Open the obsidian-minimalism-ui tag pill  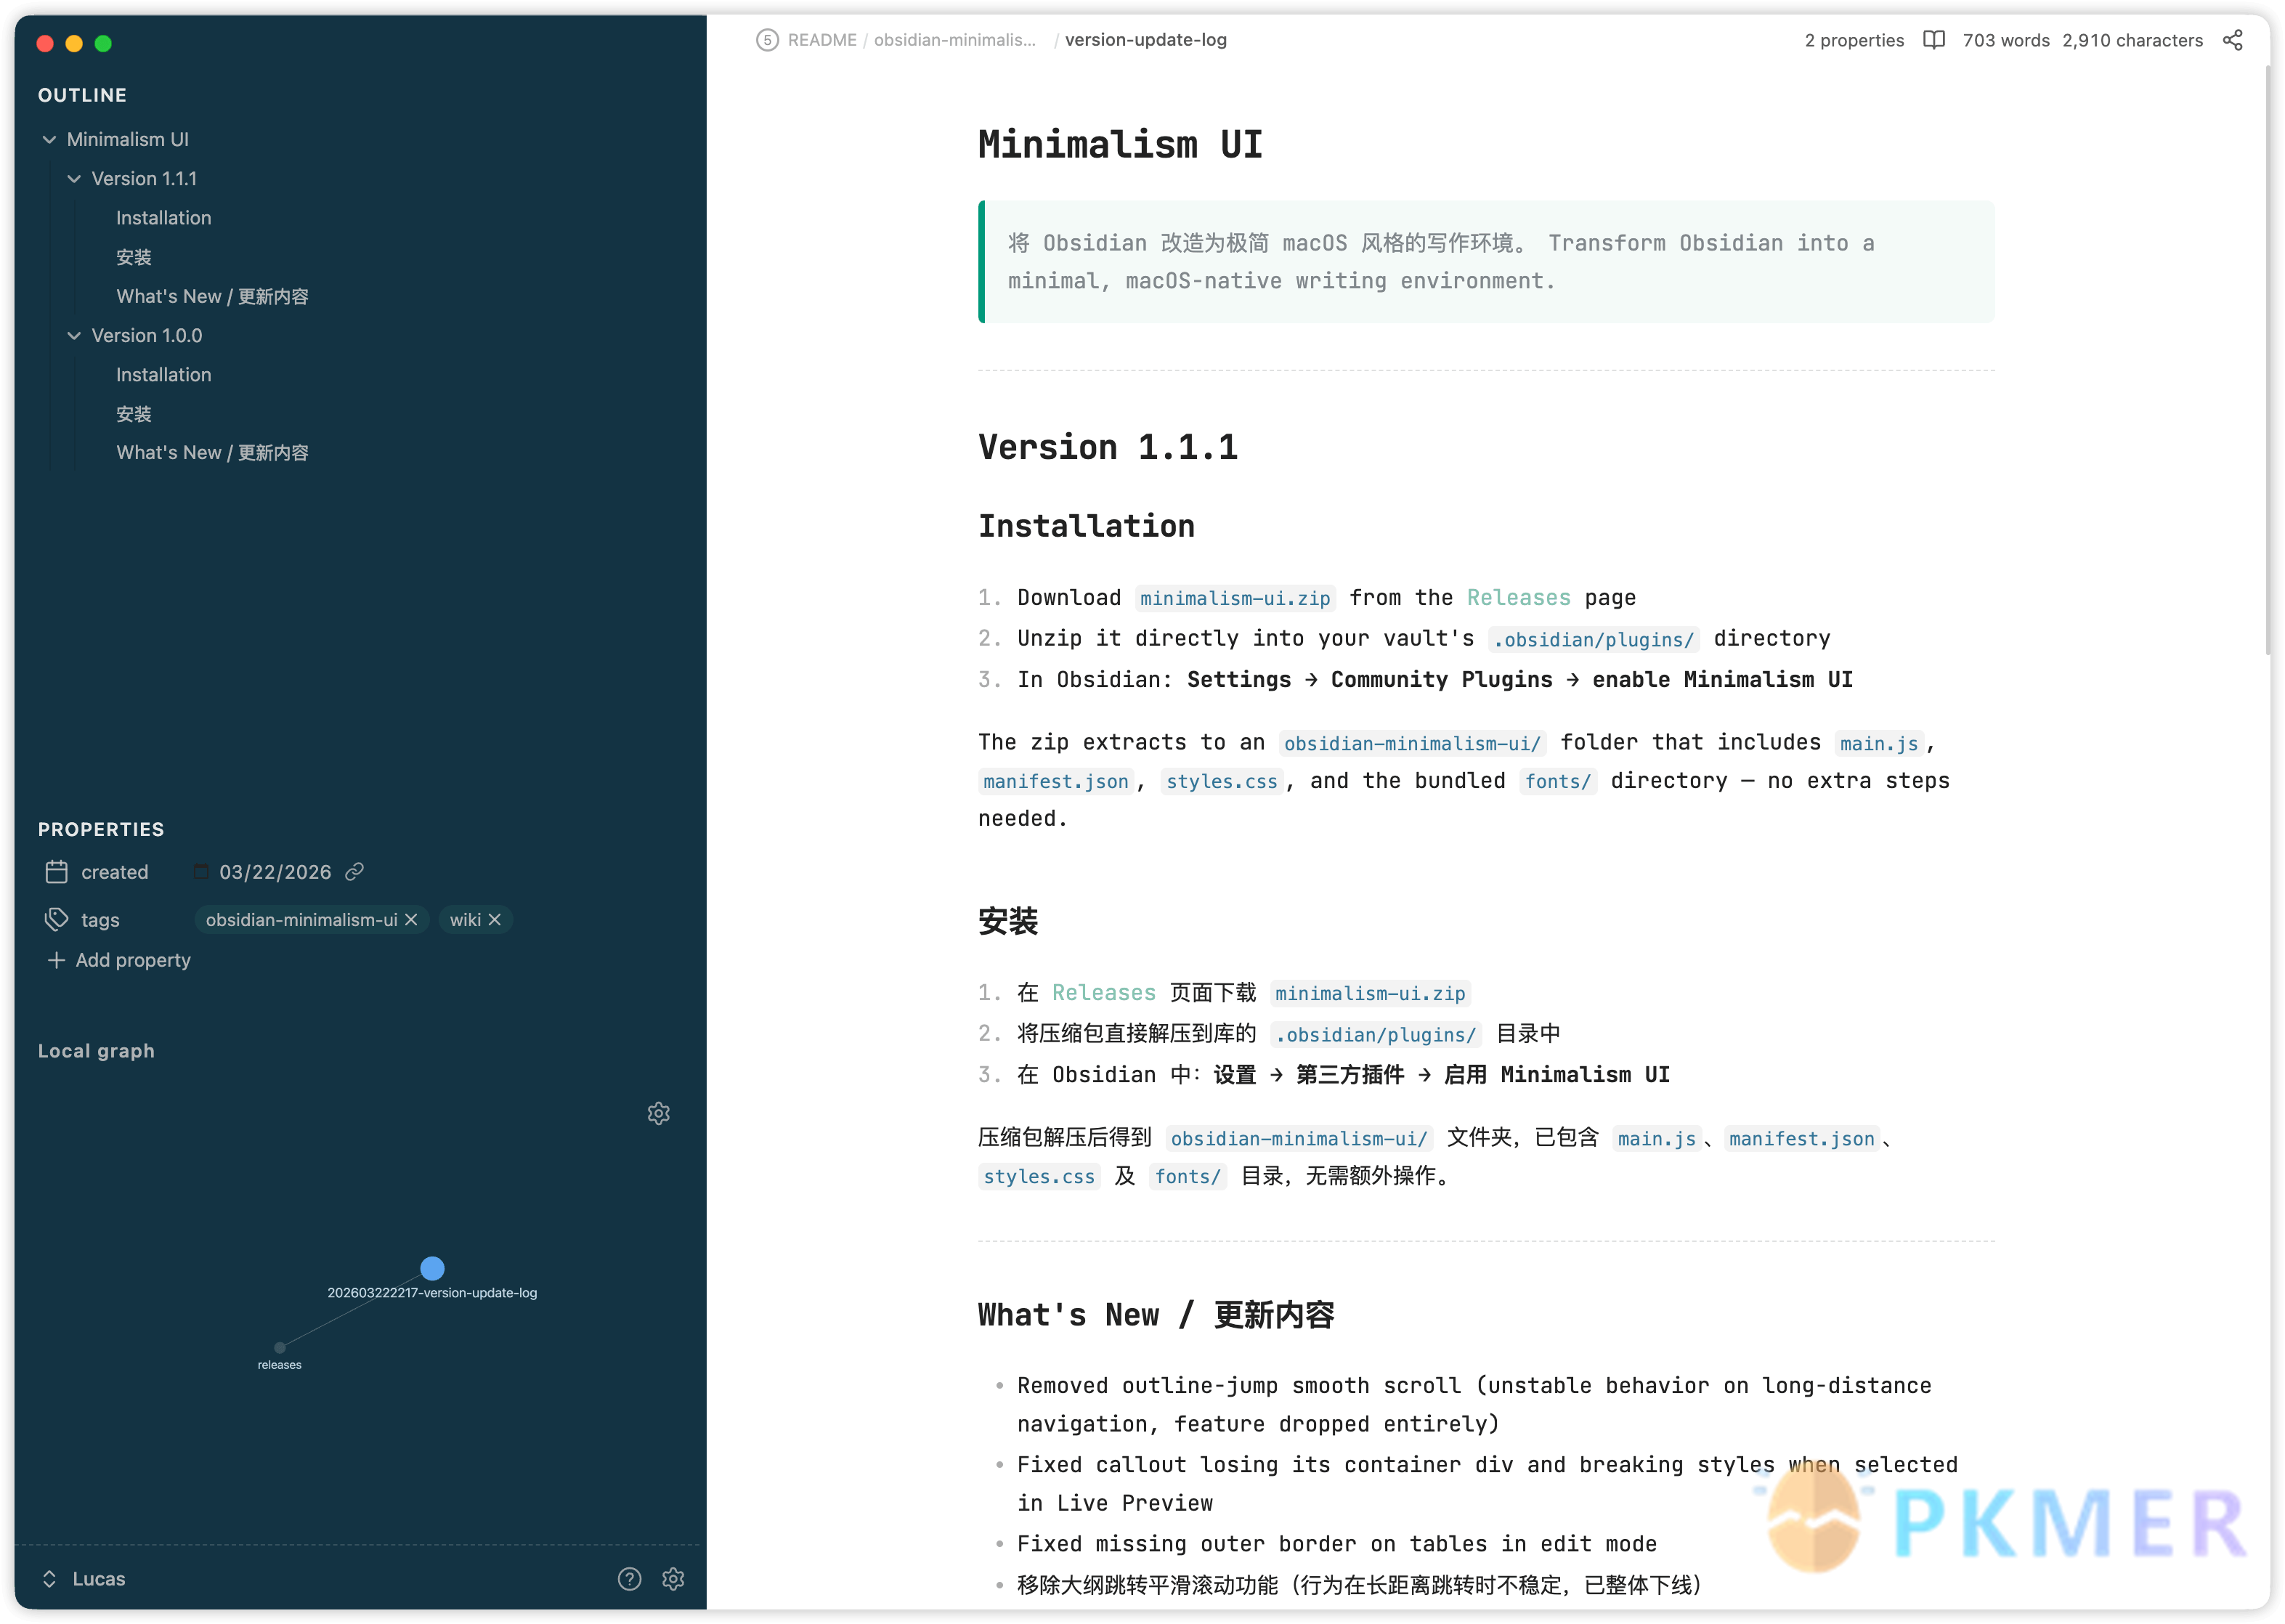click(301, 920)
